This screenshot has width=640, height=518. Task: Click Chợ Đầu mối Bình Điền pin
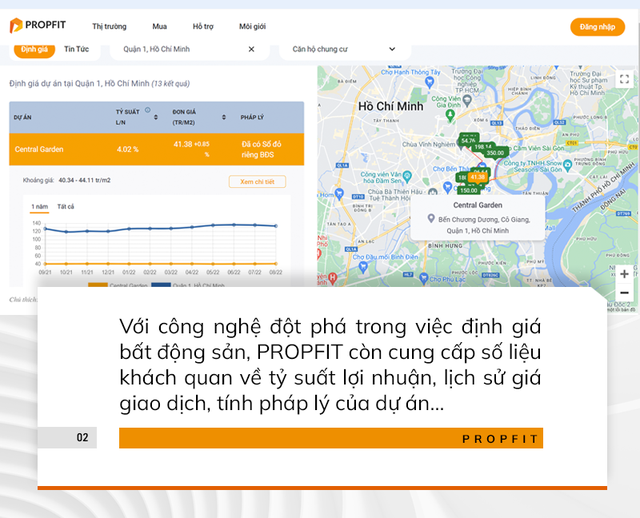363,267
